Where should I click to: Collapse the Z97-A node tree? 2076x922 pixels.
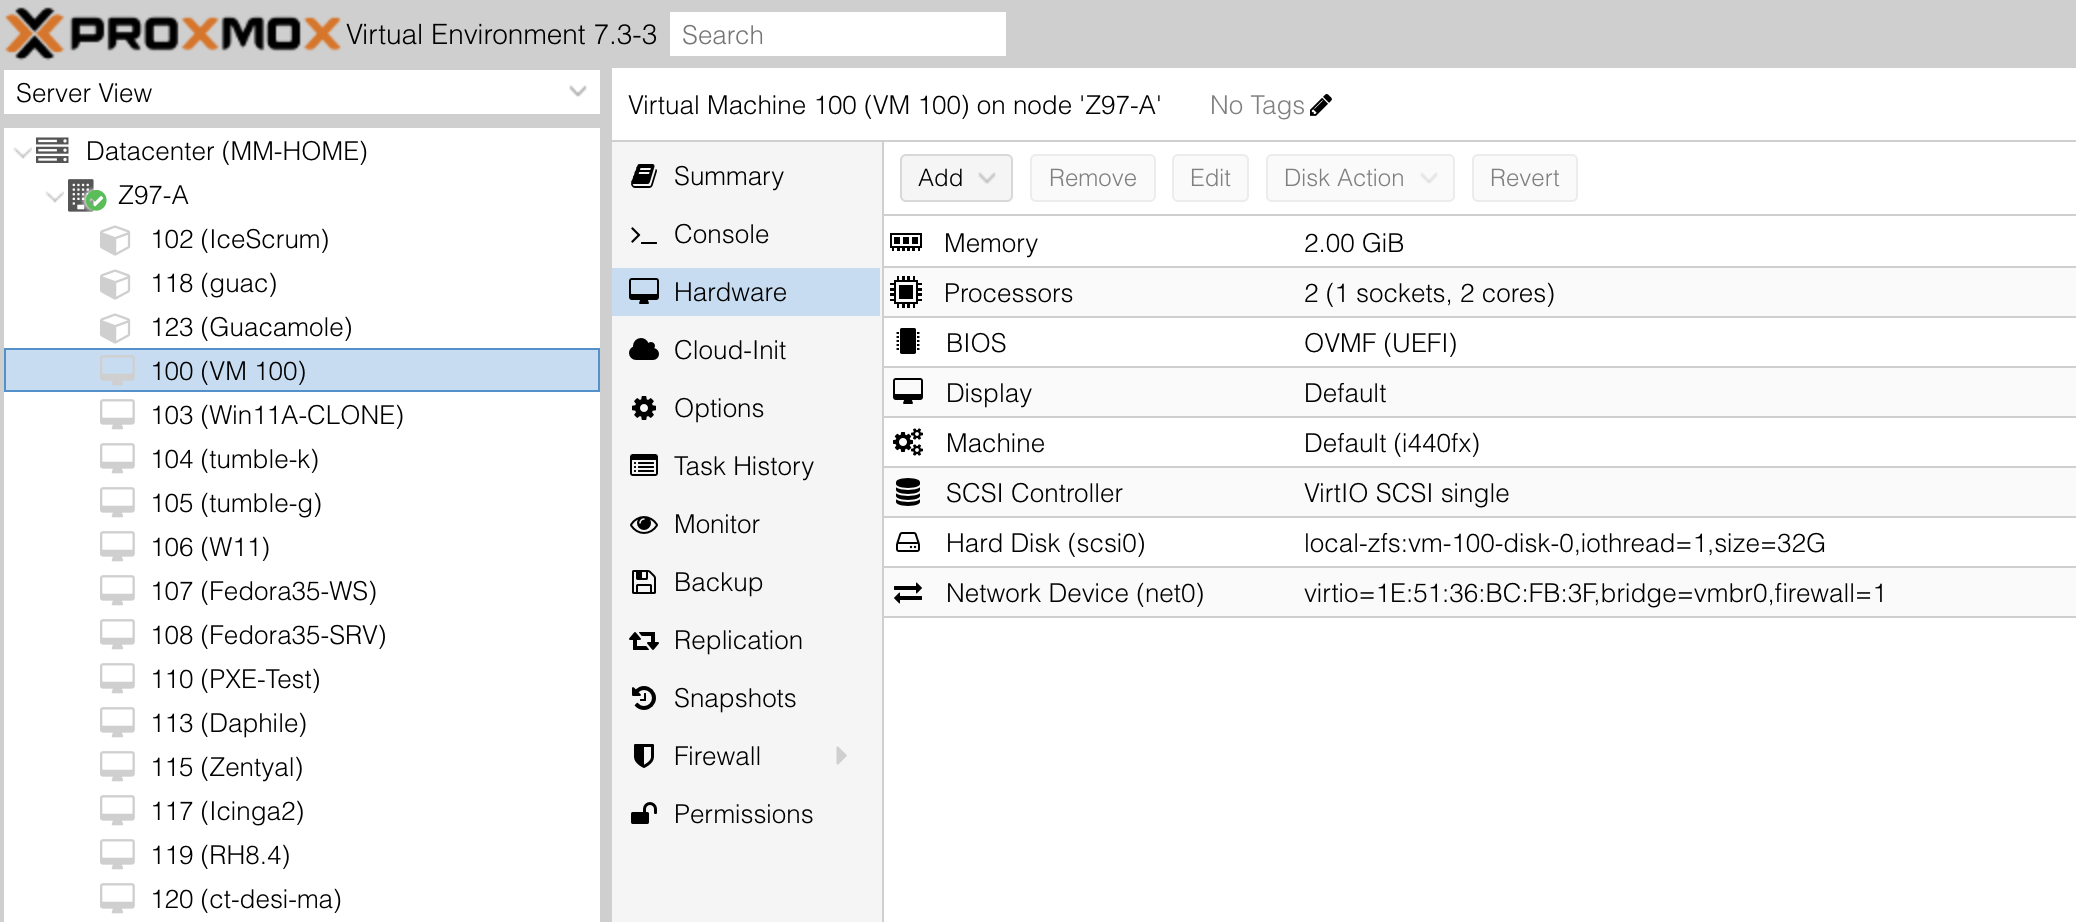pyautogui.click(x=55, y=196)
